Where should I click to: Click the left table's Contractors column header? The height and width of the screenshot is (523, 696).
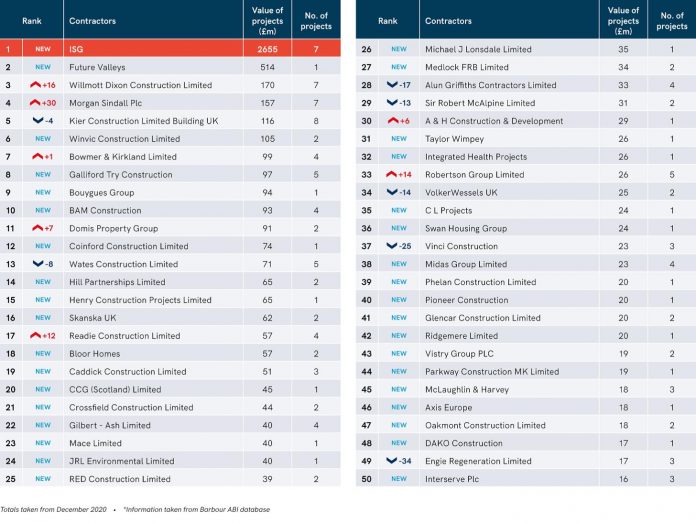click(x=92, y=20)
